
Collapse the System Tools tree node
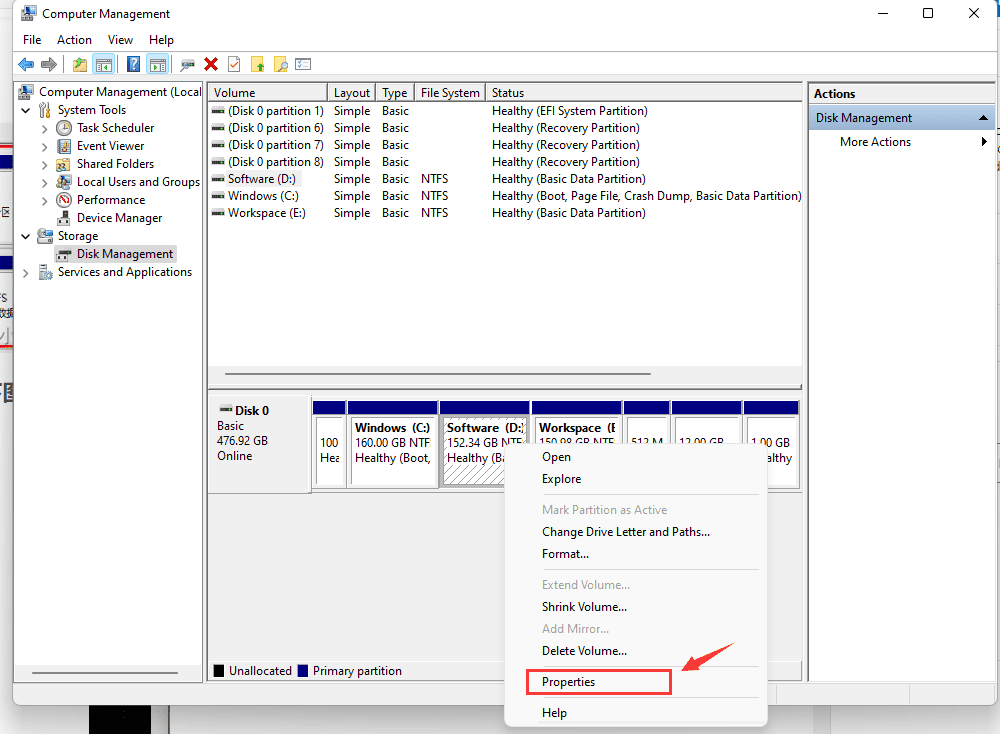26,110
